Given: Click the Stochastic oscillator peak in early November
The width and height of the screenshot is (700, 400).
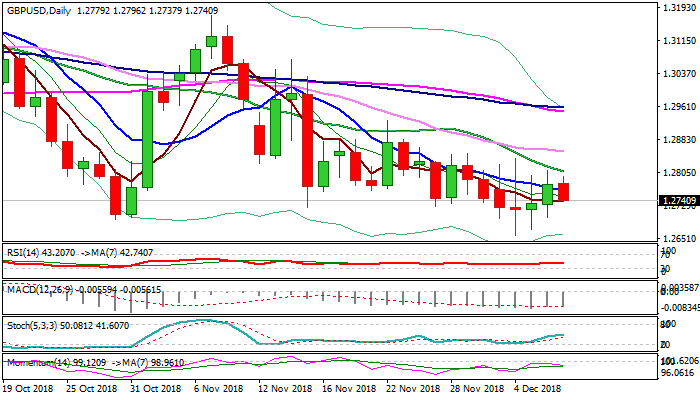Looking at the screenshot, I should (x=208, y=322).
